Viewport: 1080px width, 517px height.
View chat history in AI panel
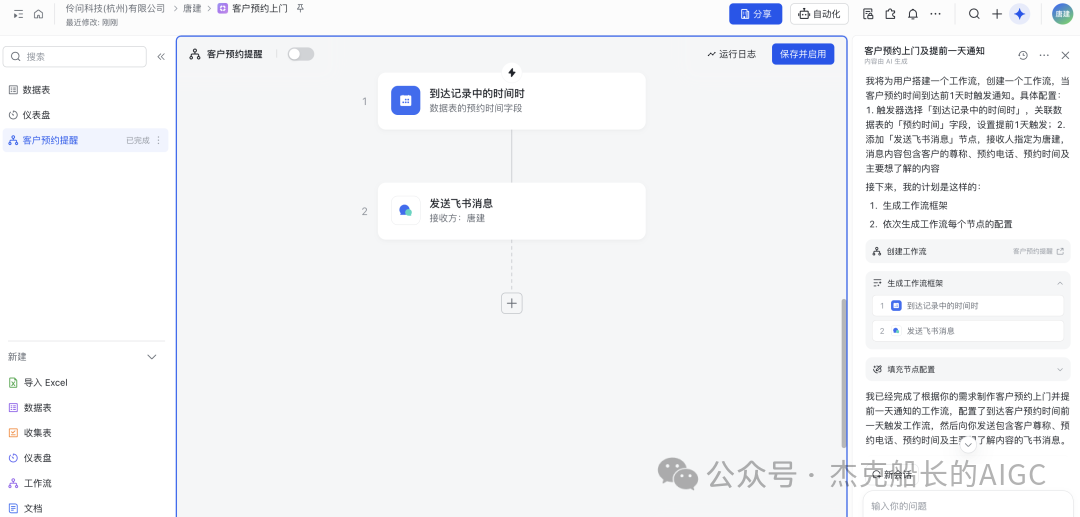pyautogui.click(x=1023, y=55)
